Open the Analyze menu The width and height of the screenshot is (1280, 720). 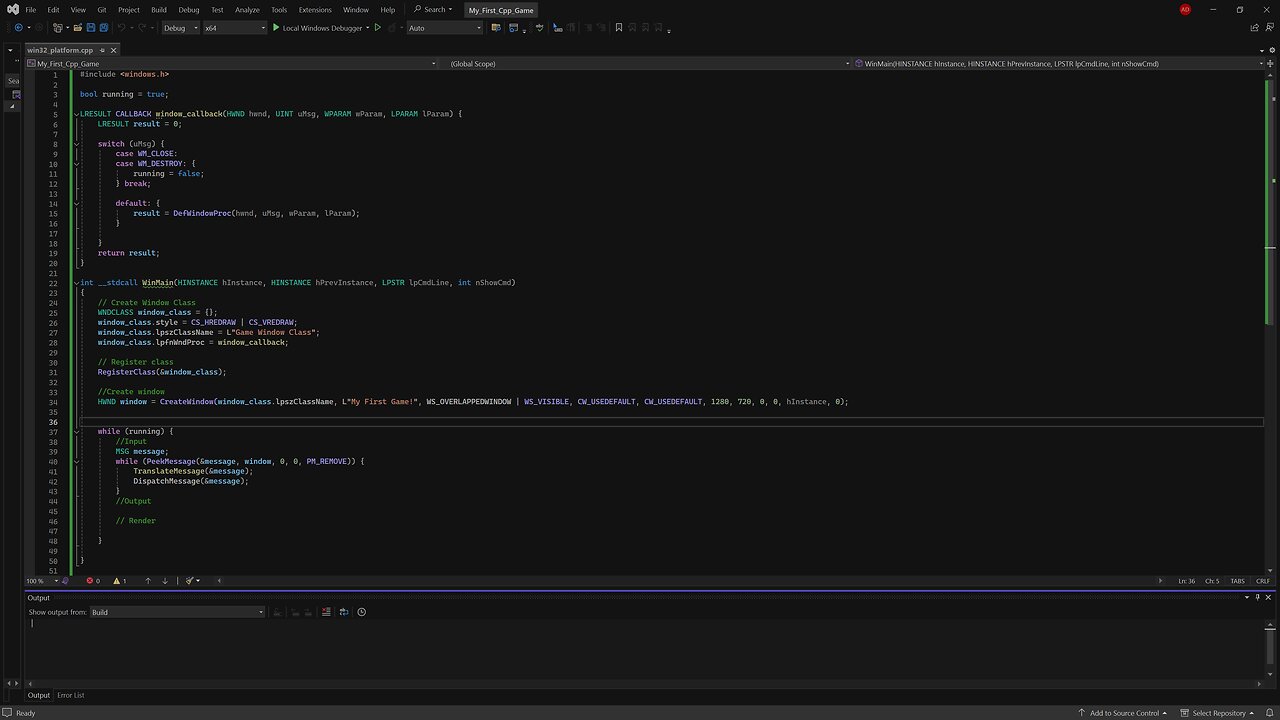pos(247,9)
